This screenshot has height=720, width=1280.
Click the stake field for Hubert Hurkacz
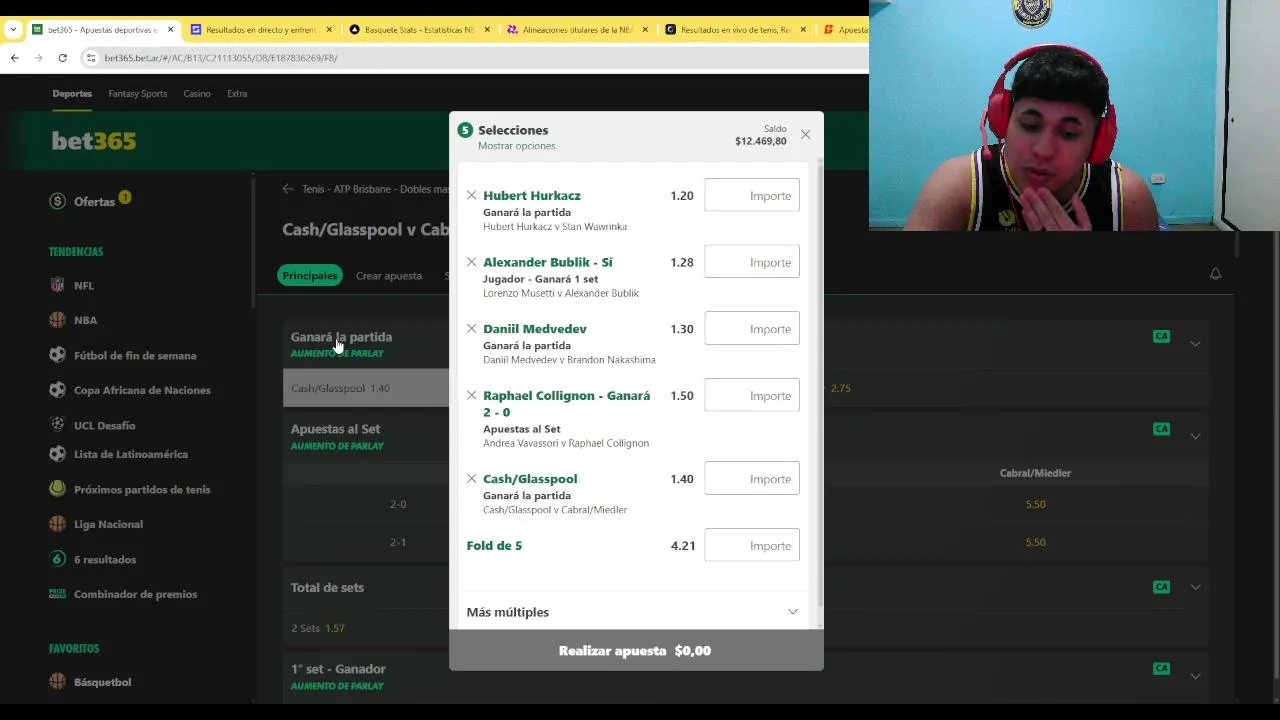coord(752,195)
